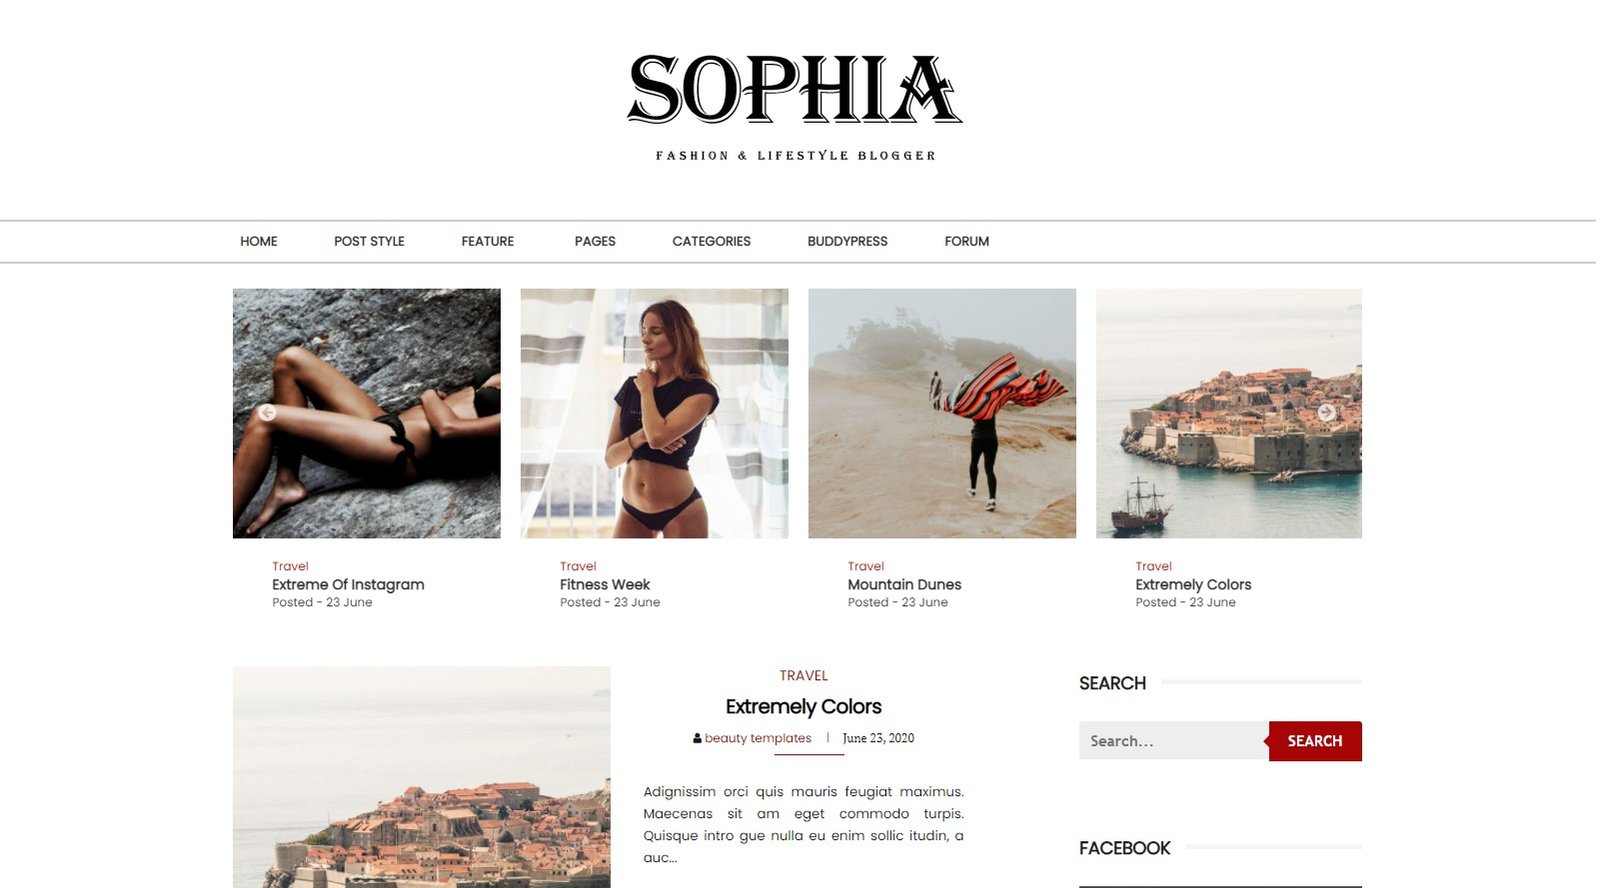Image resolution: width=1600 pixels, height=888 pixels.
Task: Click the next slide arrow on the carousel
Action: (1326, 413)
